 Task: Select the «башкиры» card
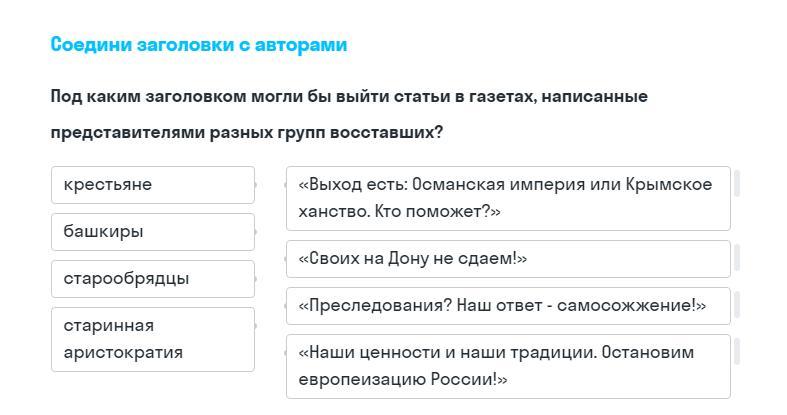point(152,232)
